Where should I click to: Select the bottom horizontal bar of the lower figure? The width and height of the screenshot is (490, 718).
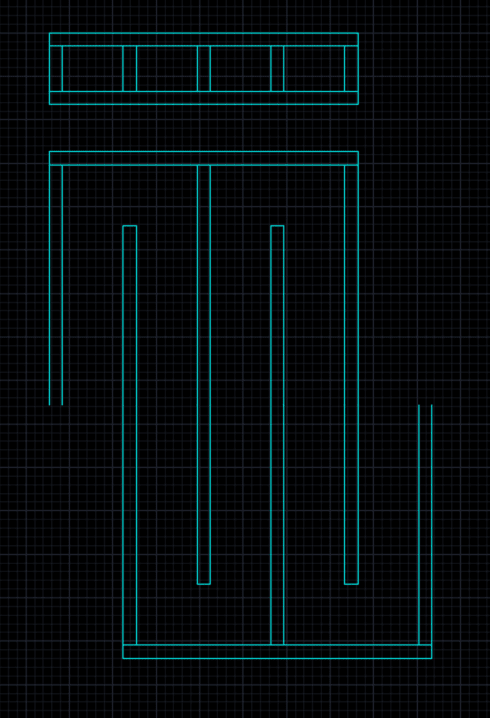[x=277, y=651]
